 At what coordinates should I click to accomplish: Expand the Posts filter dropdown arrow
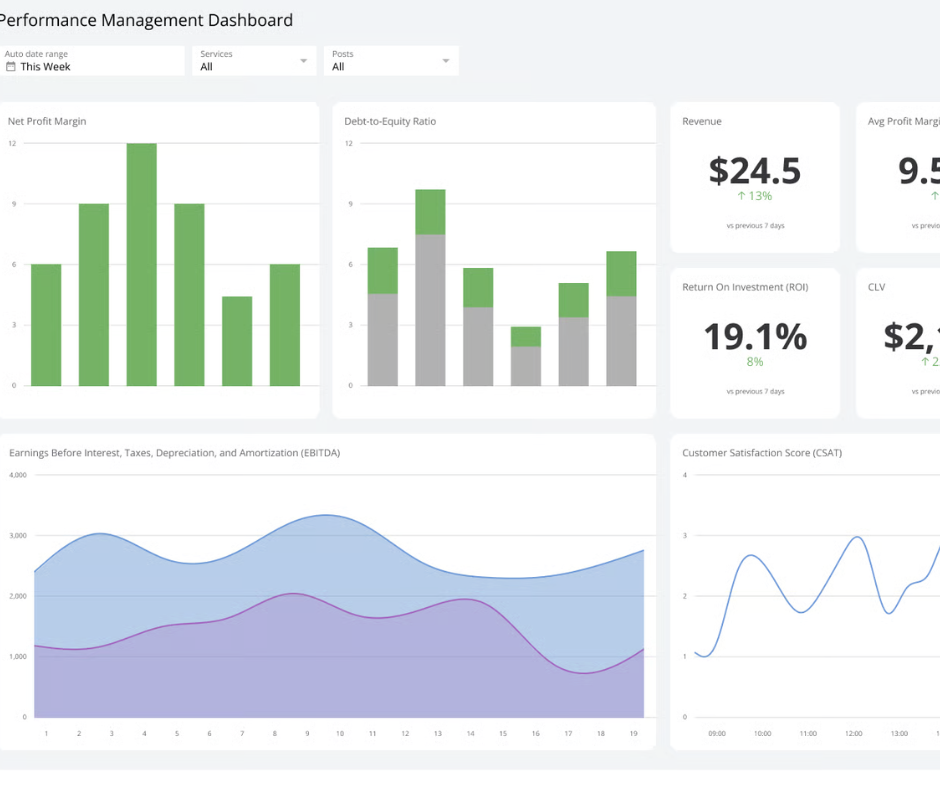point(446,61)
